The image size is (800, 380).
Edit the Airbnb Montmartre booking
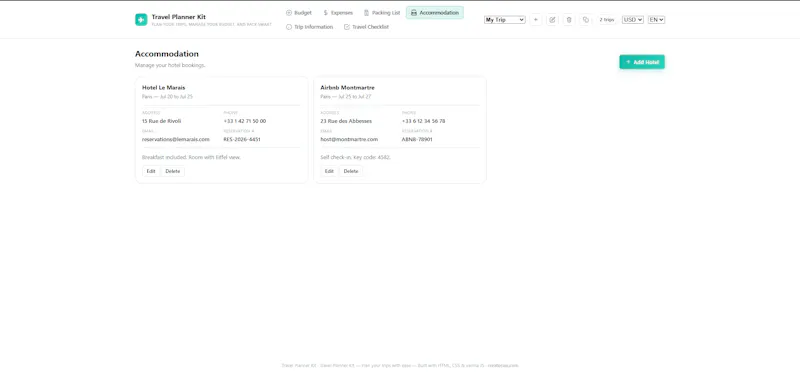[329, 171]
